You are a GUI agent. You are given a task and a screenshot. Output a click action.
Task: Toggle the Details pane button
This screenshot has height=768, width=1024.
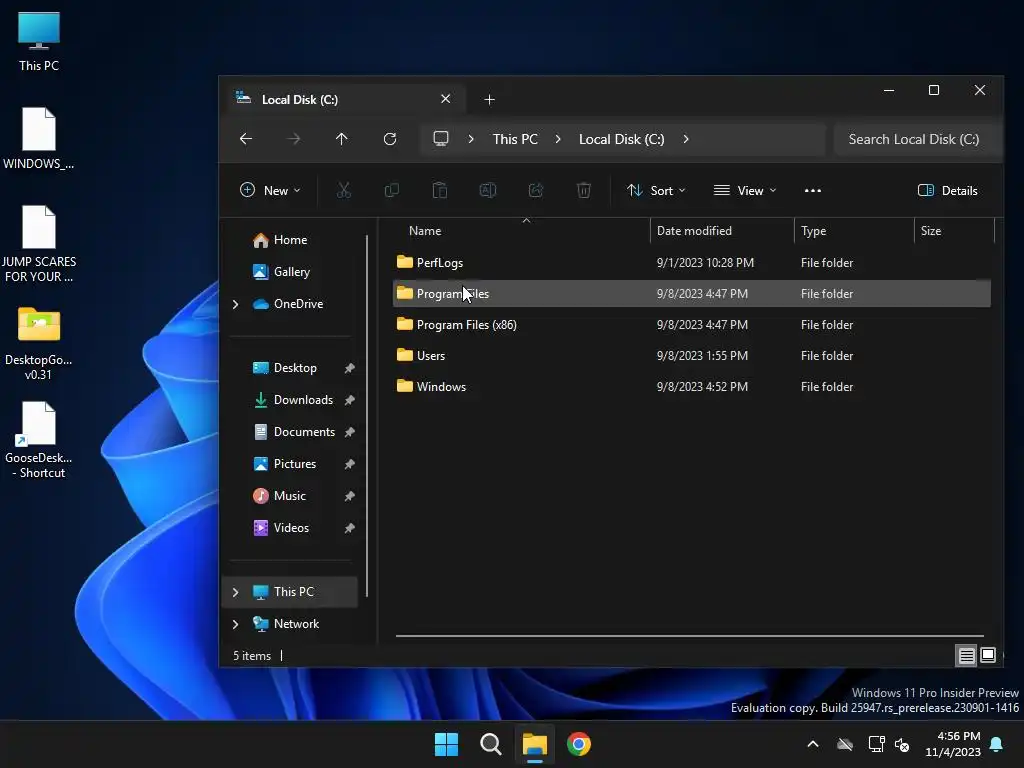tap(948, 190)
